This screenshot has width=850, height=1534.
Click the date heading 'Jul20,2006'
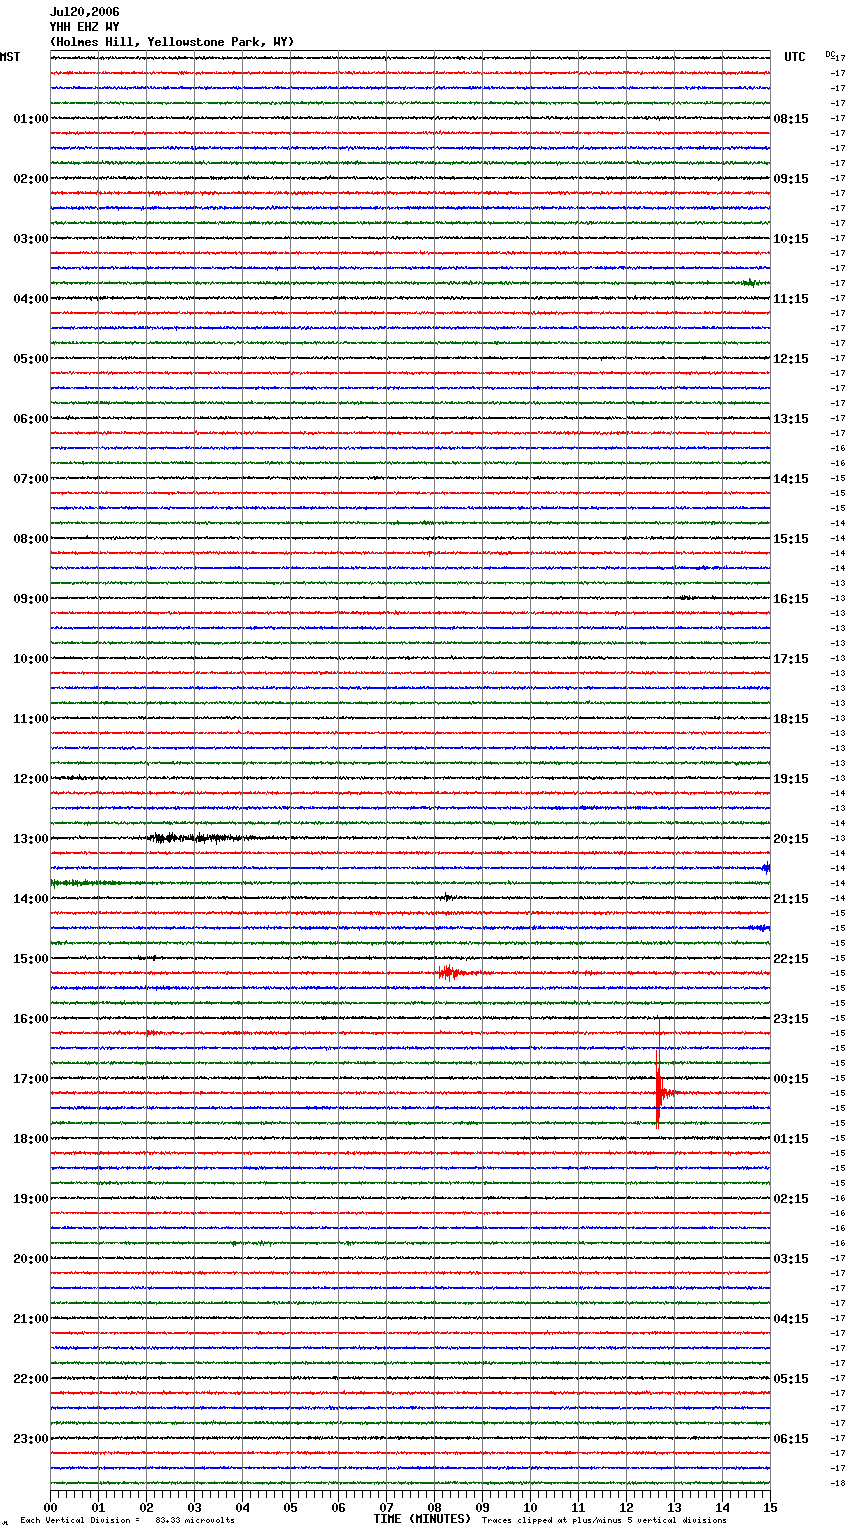point(84,12)
